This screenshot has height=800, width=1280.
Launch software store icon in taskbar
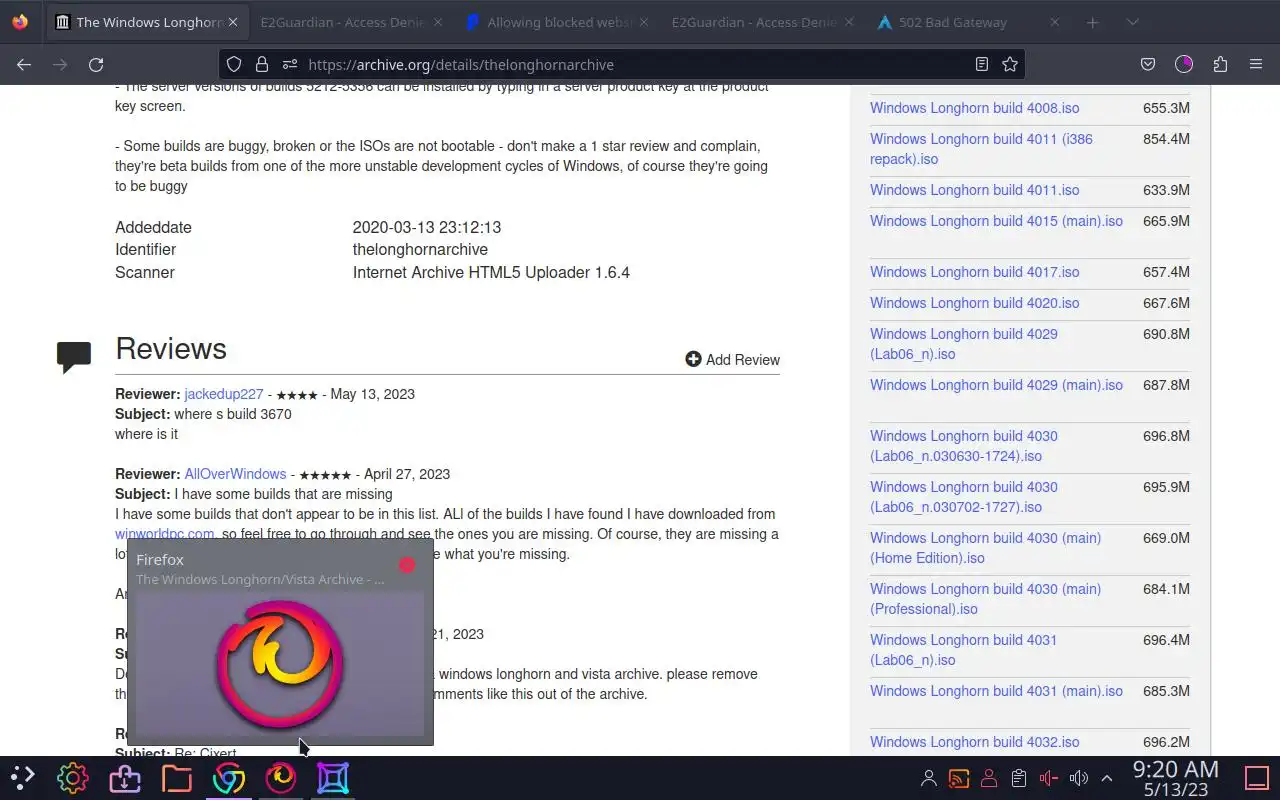(125, 778)
